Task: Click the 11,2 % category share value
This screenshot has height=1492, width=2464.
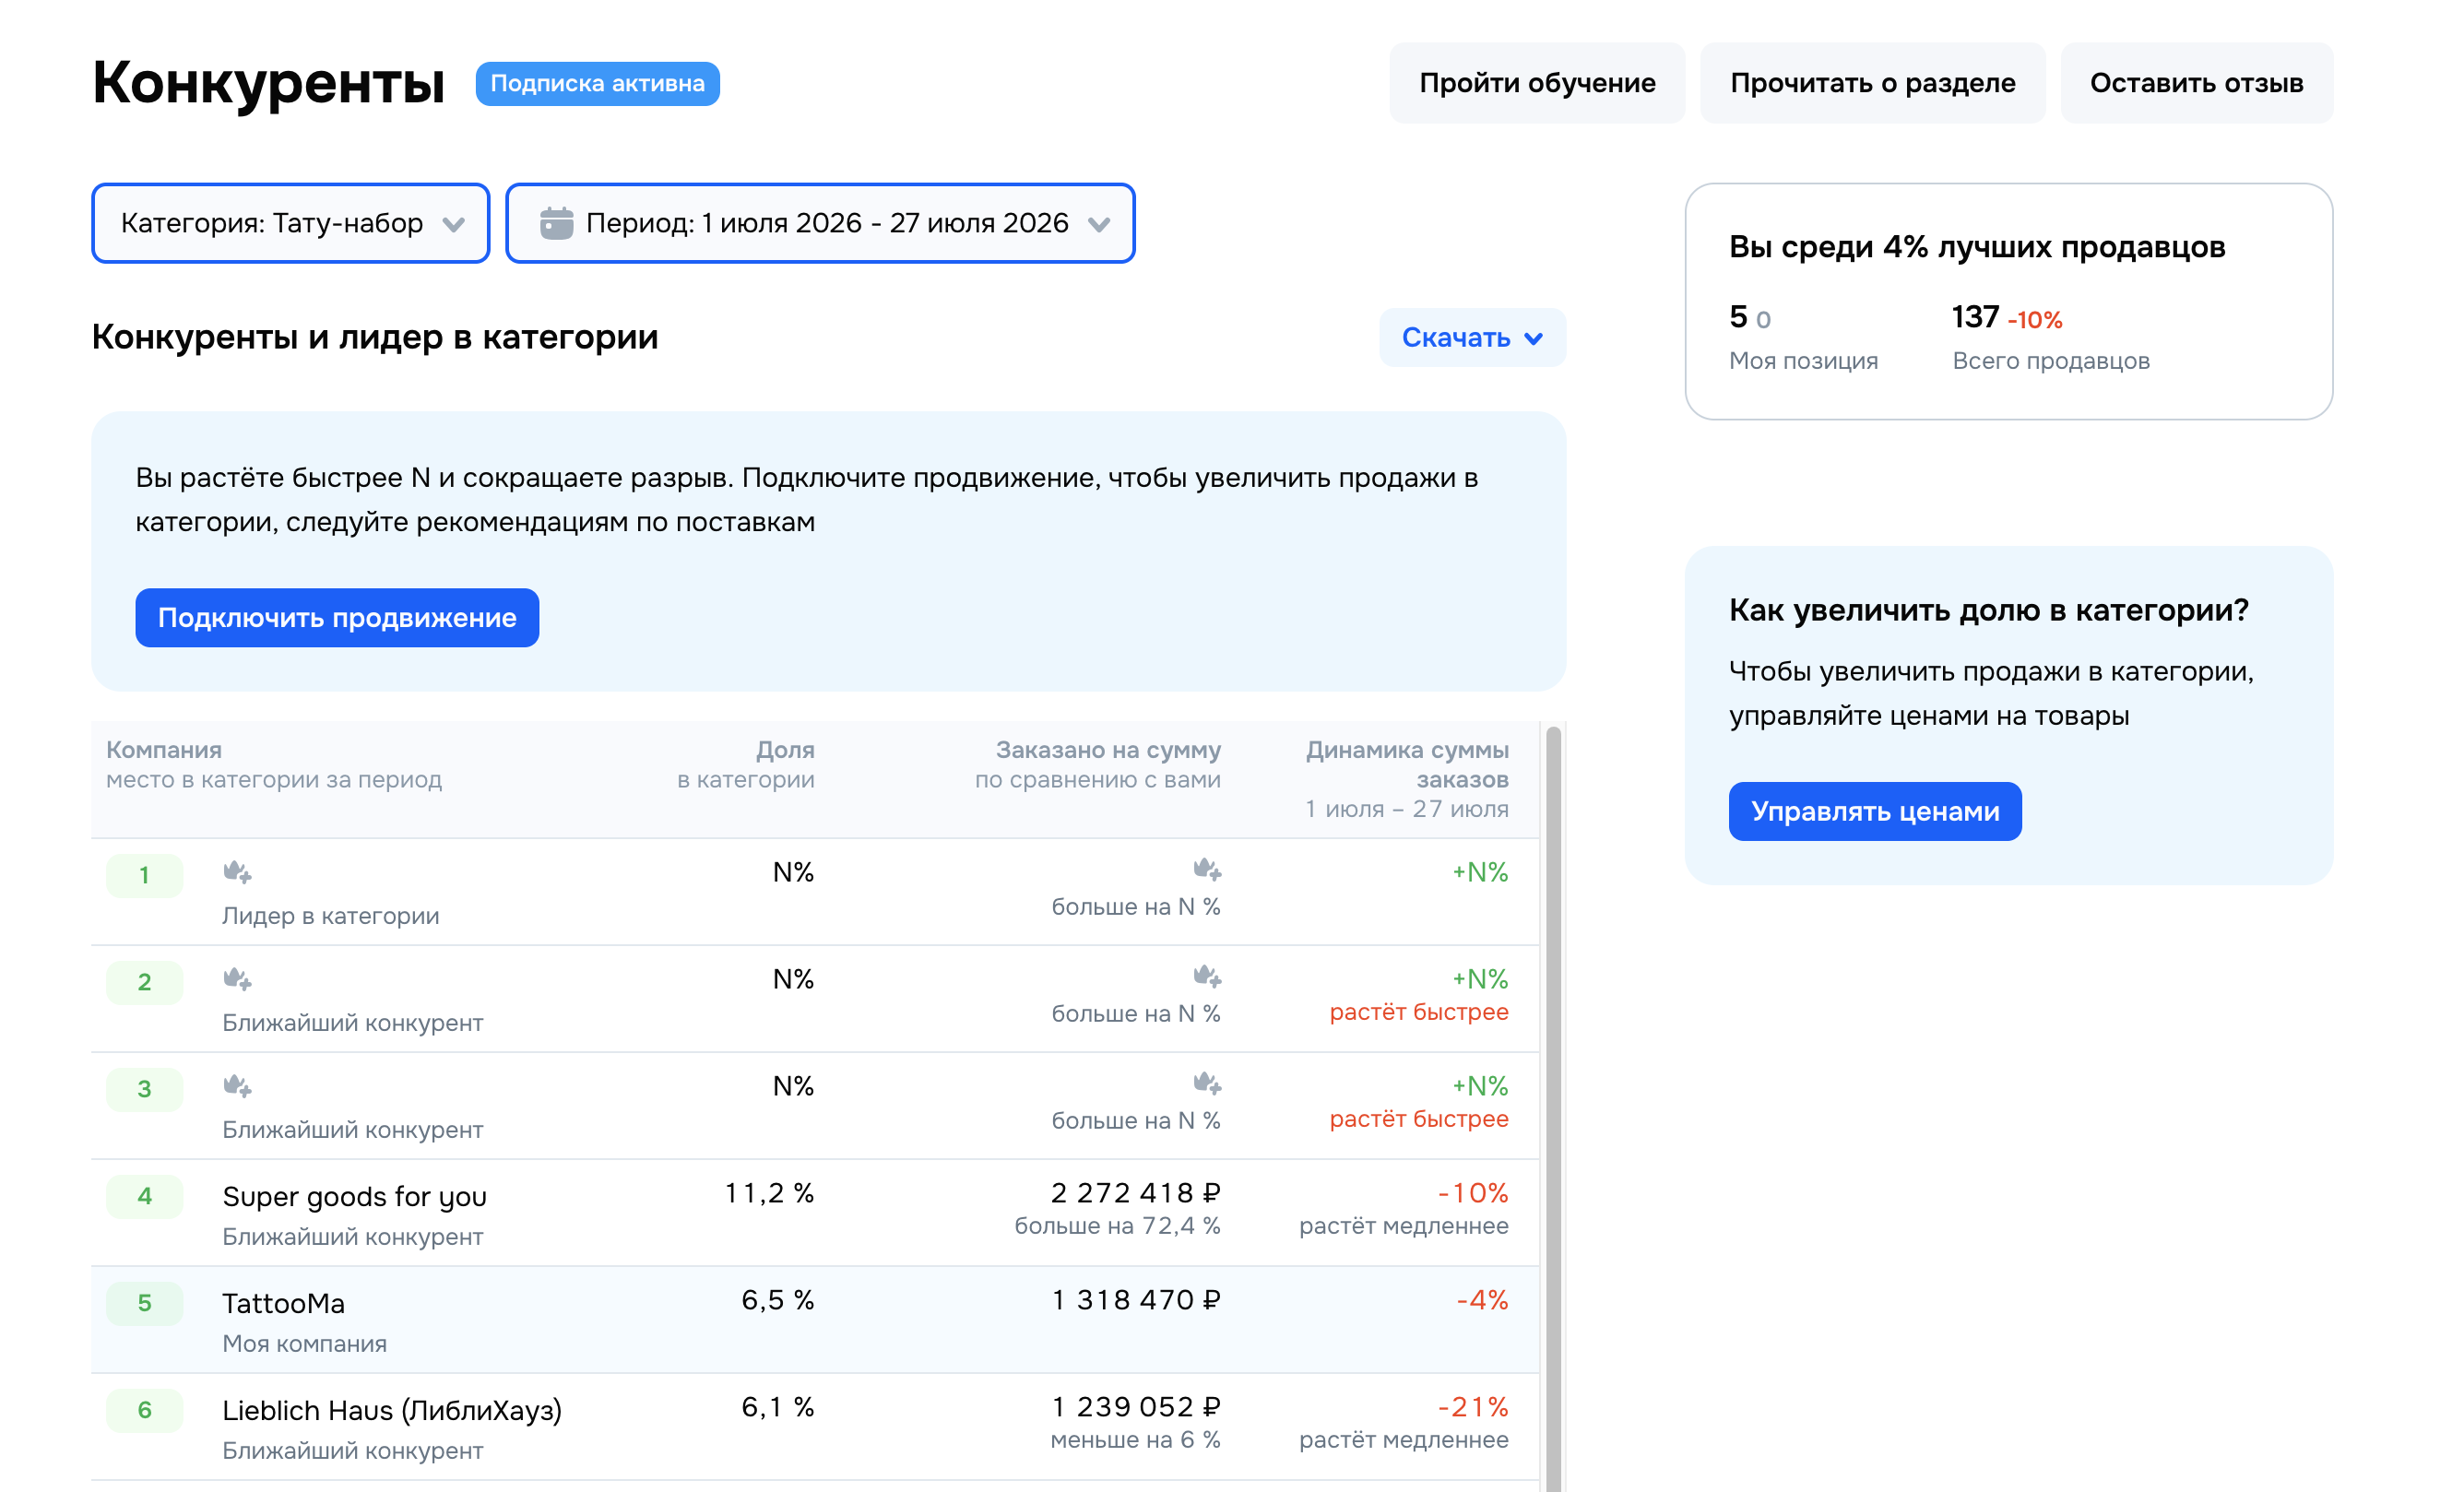Action: (x=769, y=1193)
